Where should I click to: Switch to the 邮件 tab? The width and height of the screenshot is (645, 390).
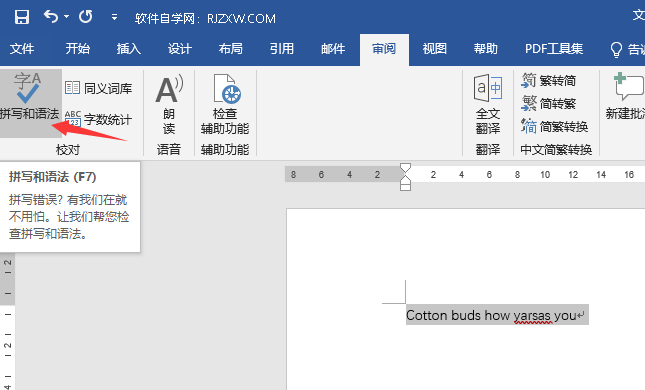point(333,49)
